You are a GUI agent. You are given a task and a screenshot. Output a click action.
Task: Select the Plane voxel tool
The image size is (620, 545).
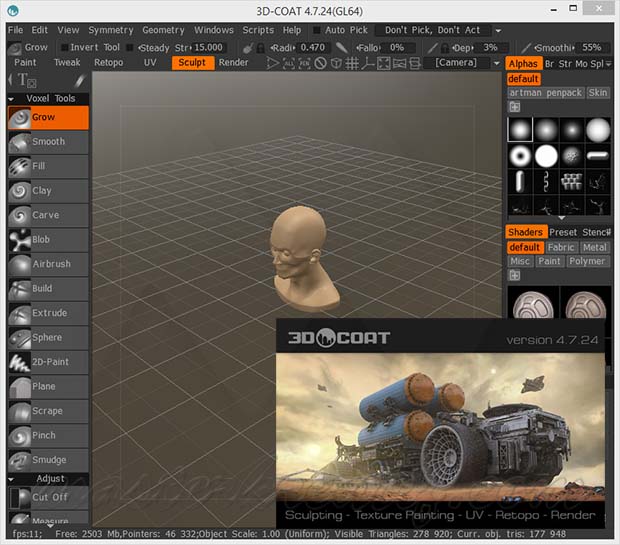pos(48,387)
